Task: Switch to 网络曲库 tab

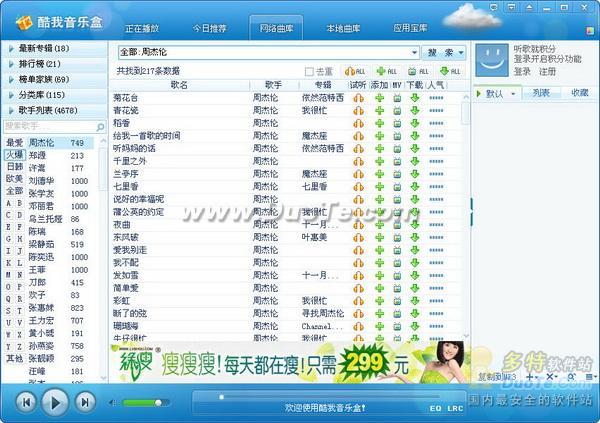Action: click(x=276, y=28)
